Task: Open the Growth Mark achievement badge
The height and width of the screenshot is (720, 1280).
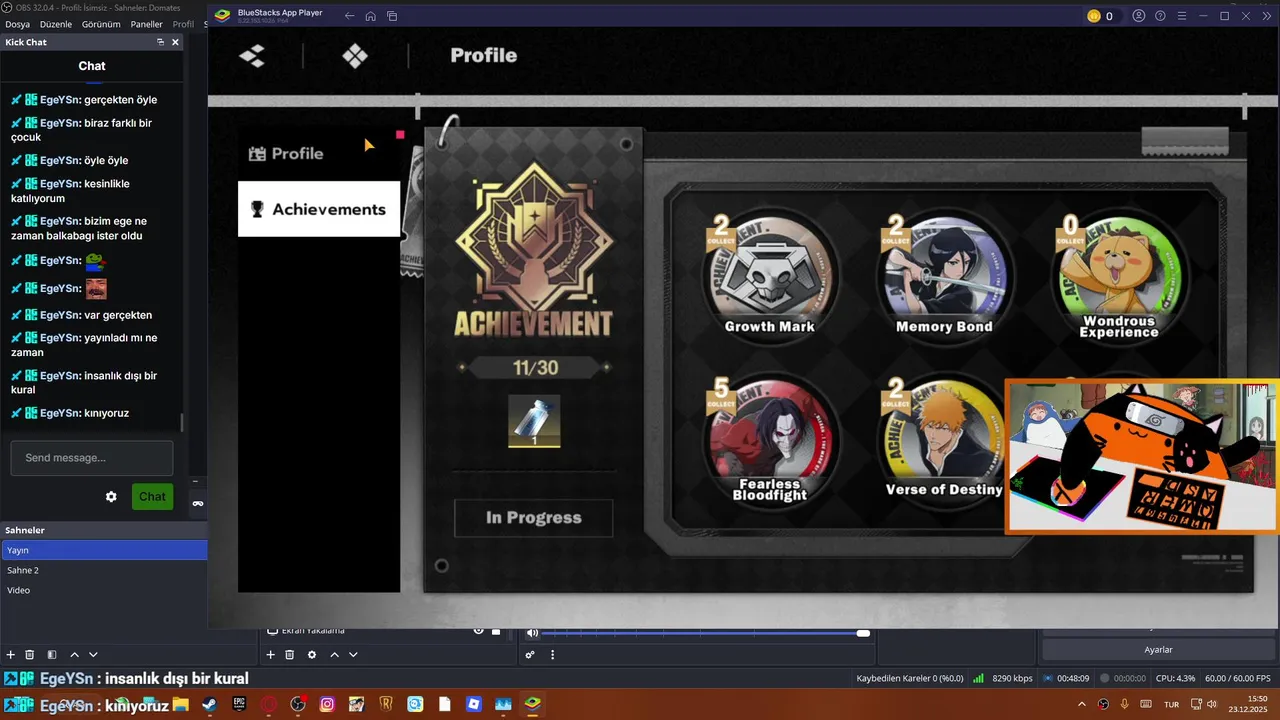Action: pos(770,275)
